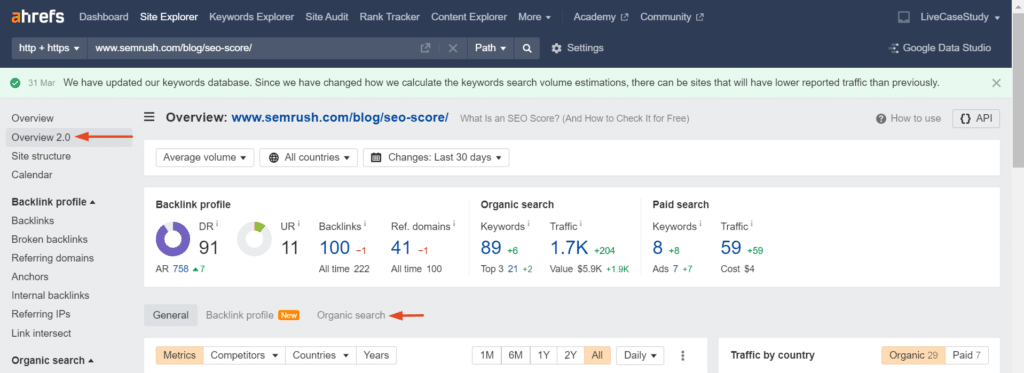Screen dimensions: 1024x373
Task: Click Paid search Keywords info icon
Action: click(x=700, y=224)
